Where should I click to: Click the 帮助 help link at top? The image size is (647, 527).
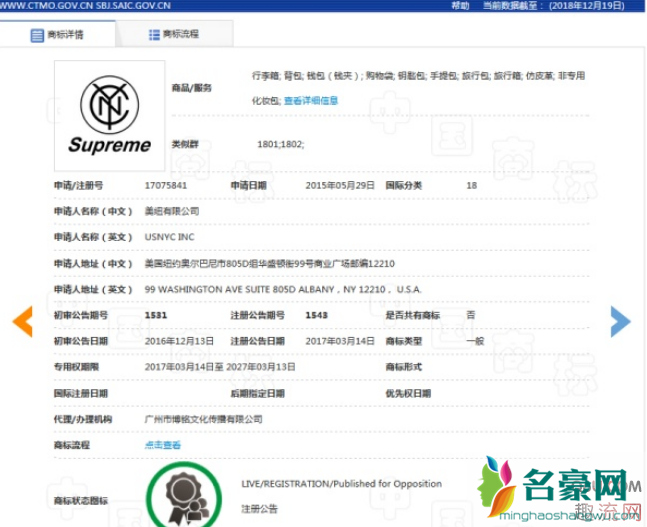[460, 6]
